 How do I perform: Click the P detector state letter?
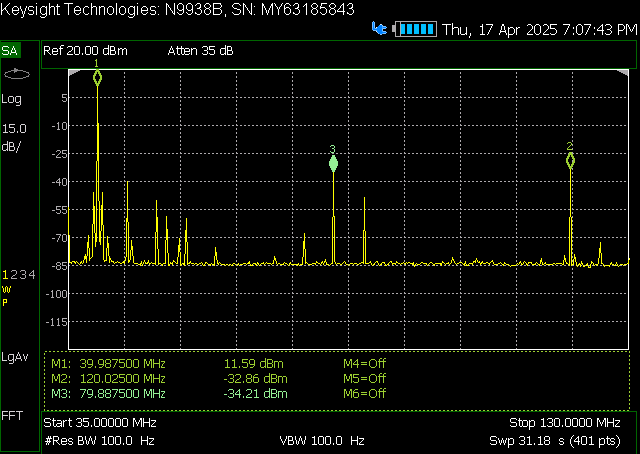click(x=5, y=303)
